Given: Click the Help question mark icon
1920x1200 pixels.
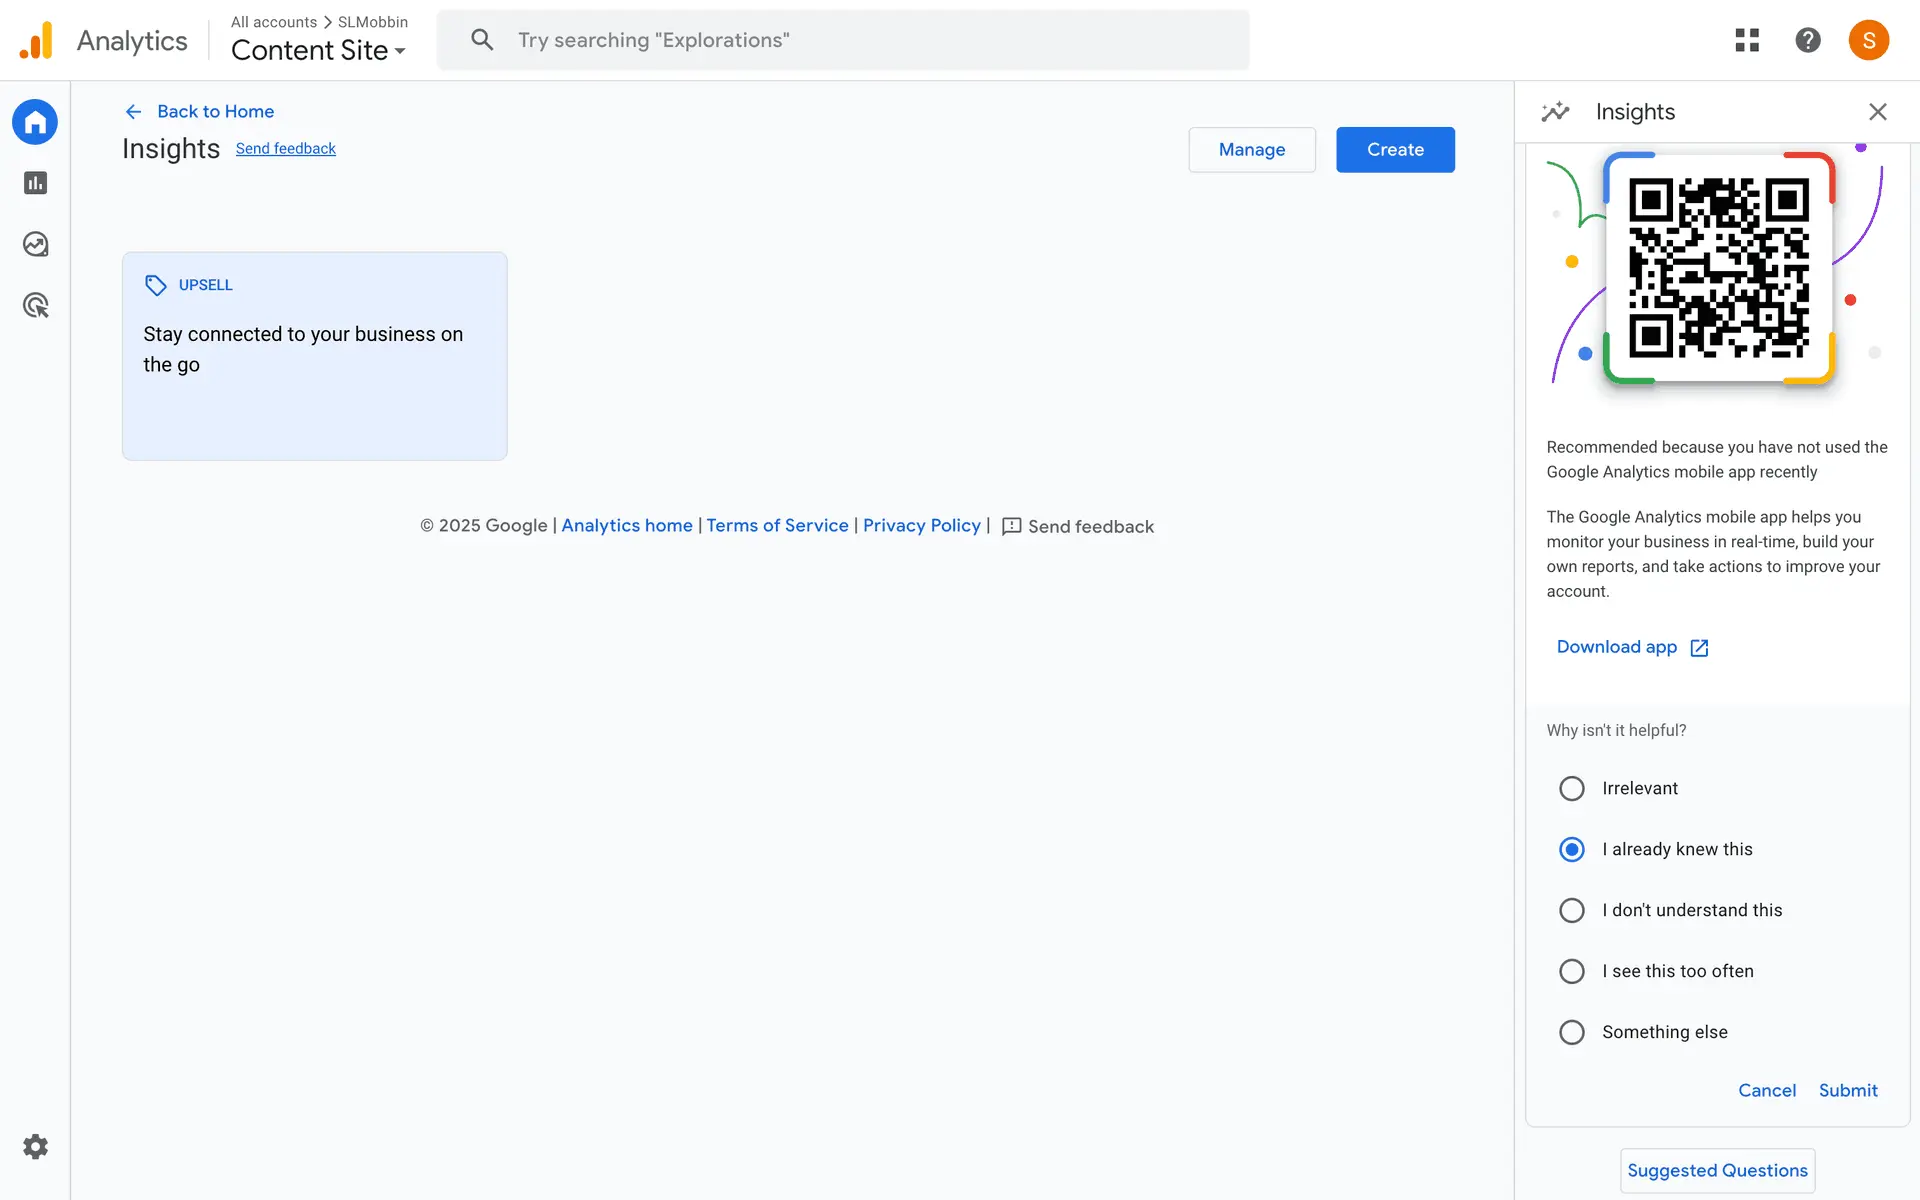Looking at the screenshot, I should (1807, 40).
